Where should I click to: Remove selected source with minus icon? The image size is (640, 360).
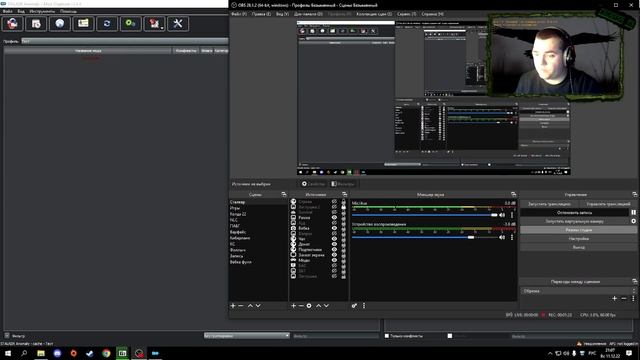[301, 306]
